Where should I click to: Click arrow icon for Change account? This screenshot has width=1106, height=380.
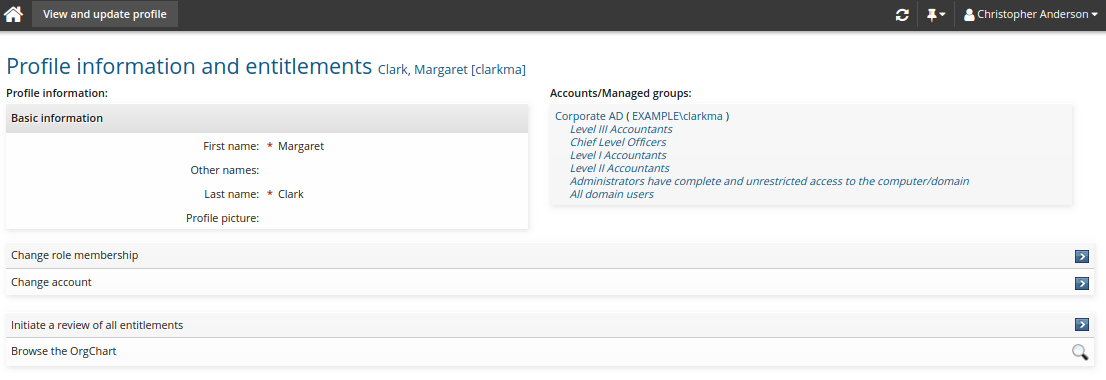(x=1081, y=283)
